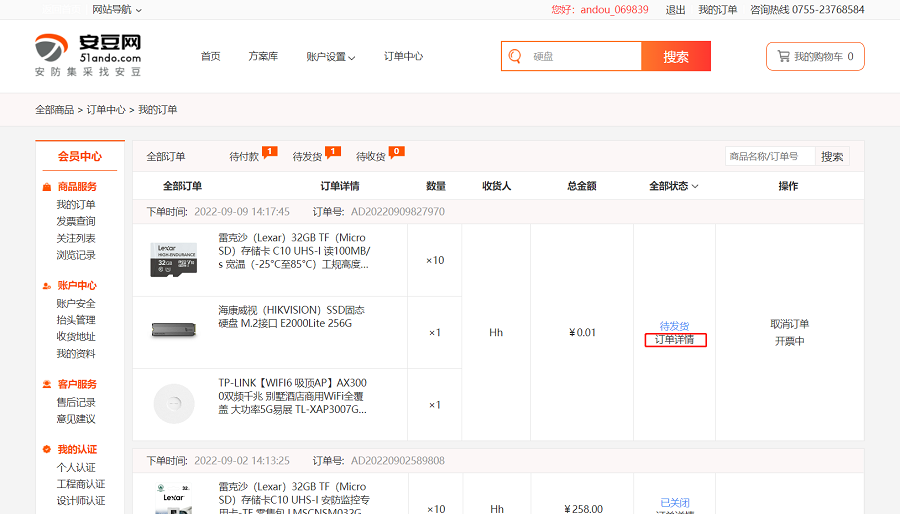Select the 待付款 tab

click(x=244, y=157)
